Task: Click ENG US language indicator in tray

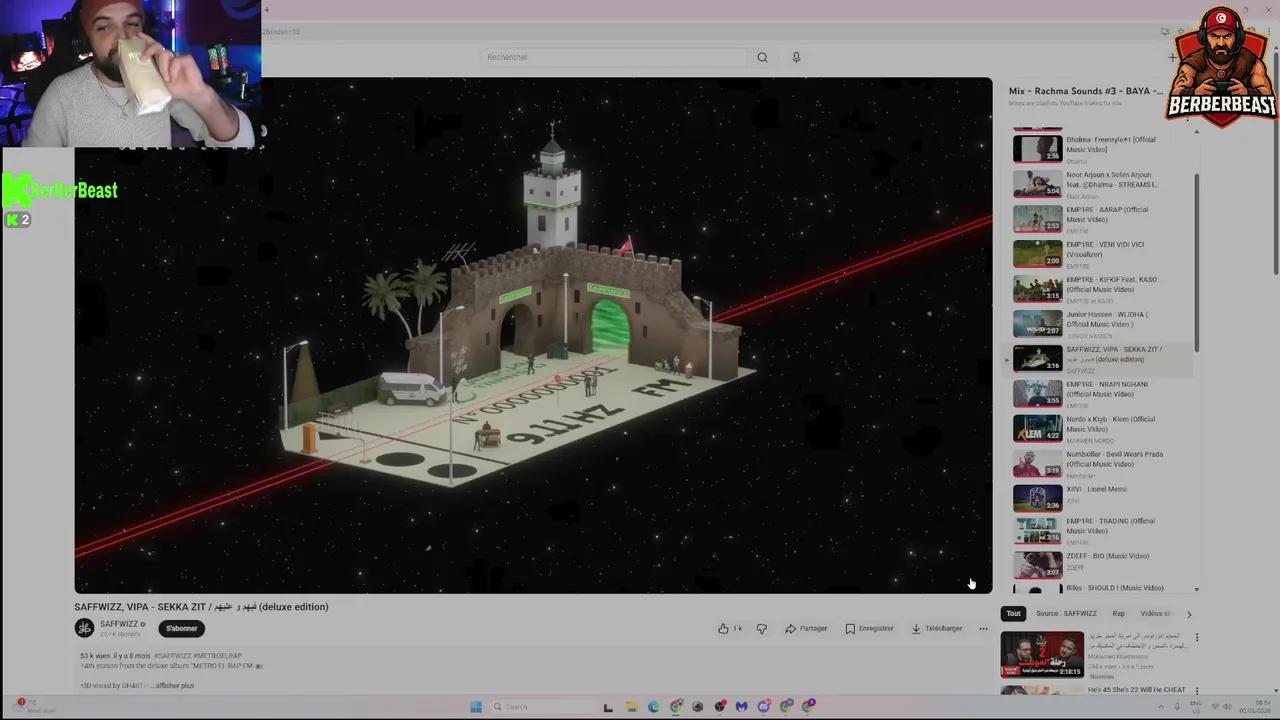Action: (1194, 707)
